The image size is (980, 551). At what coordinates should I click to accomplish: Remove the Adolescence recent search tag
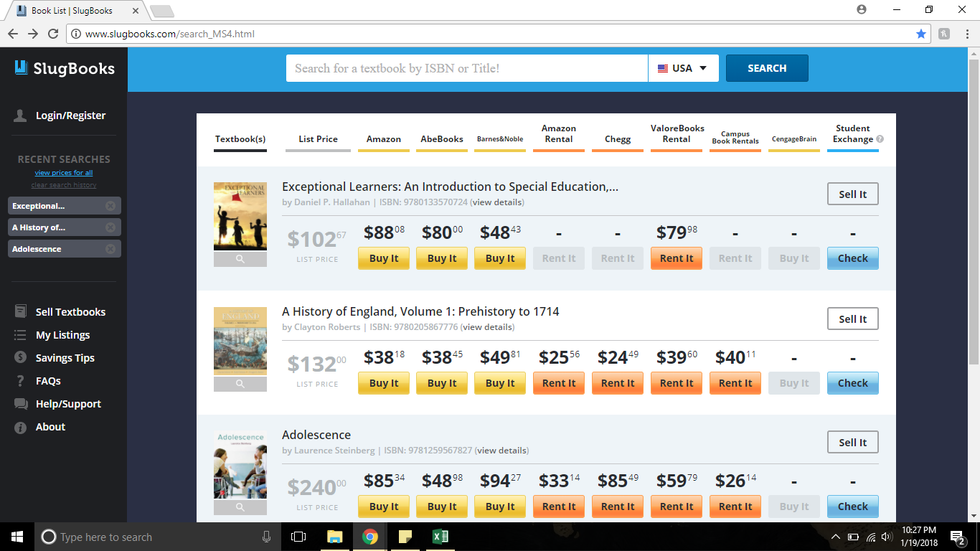(111, 249)
